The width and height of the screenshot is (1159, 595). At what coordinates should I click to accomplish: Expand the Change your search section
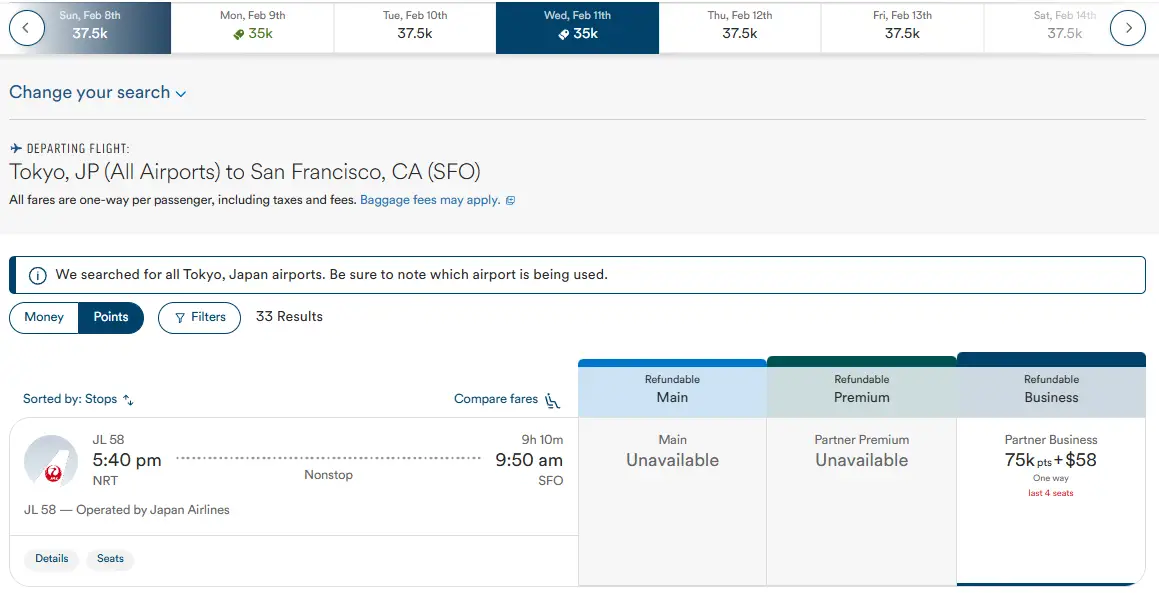tap(97, 93)
